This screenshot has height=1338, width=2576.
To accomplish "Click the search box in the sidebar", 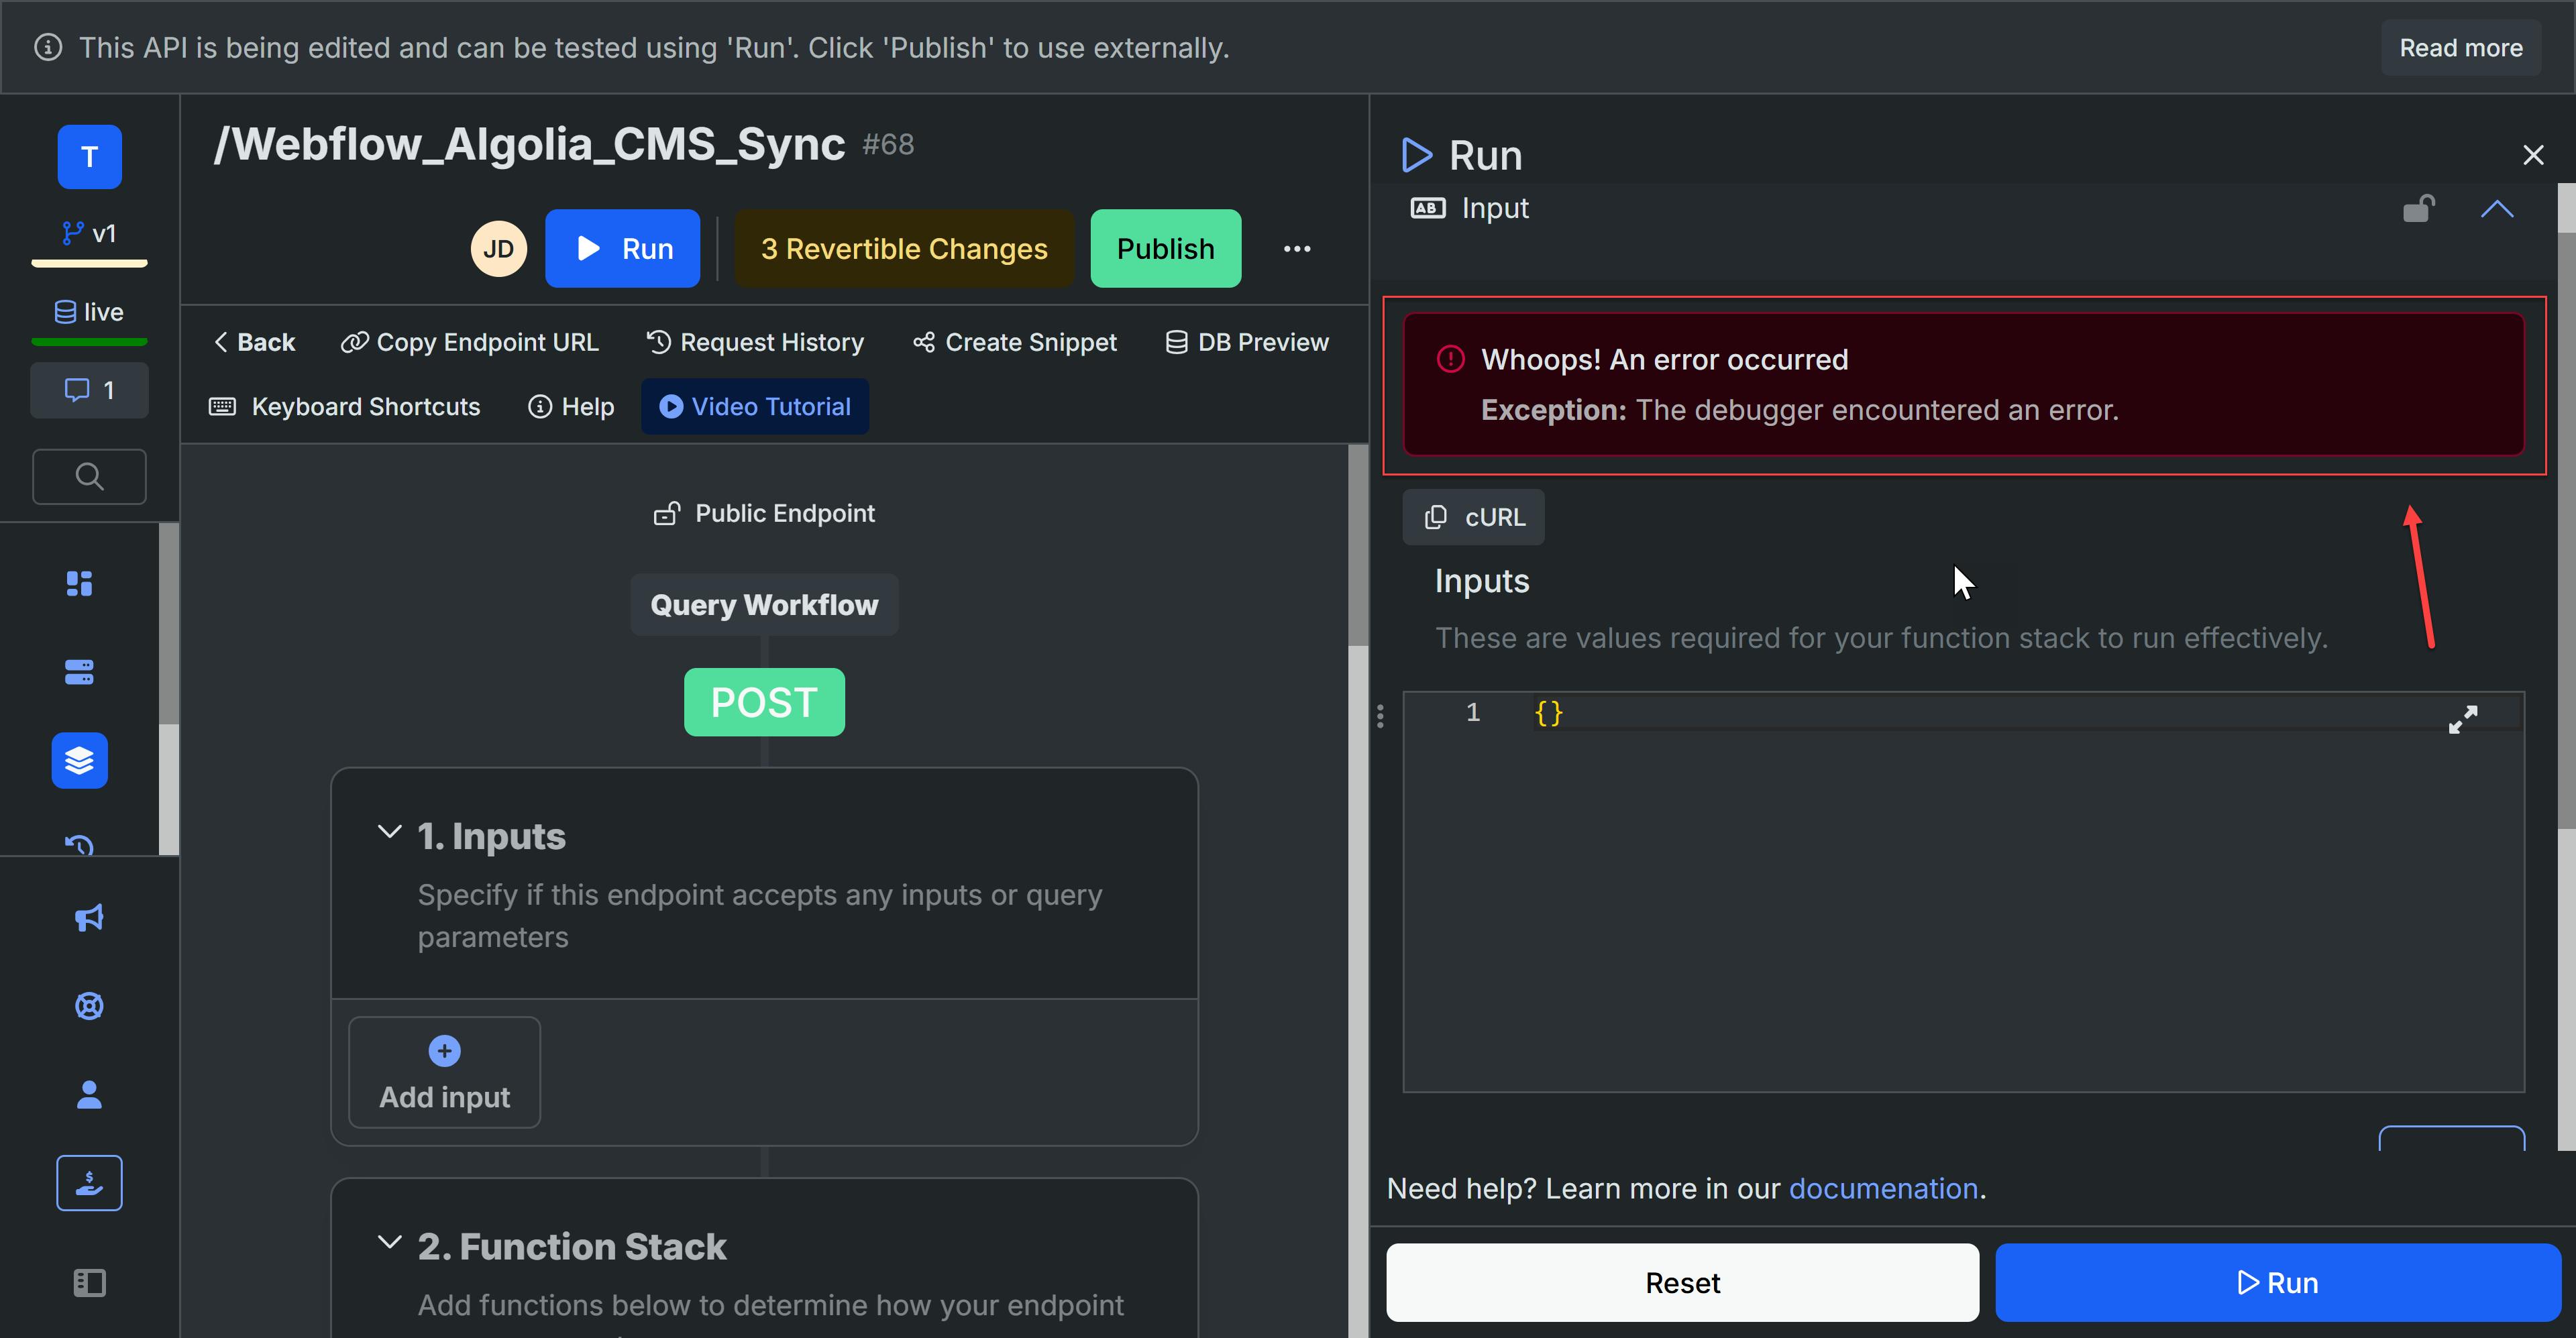I will (89, 477).
